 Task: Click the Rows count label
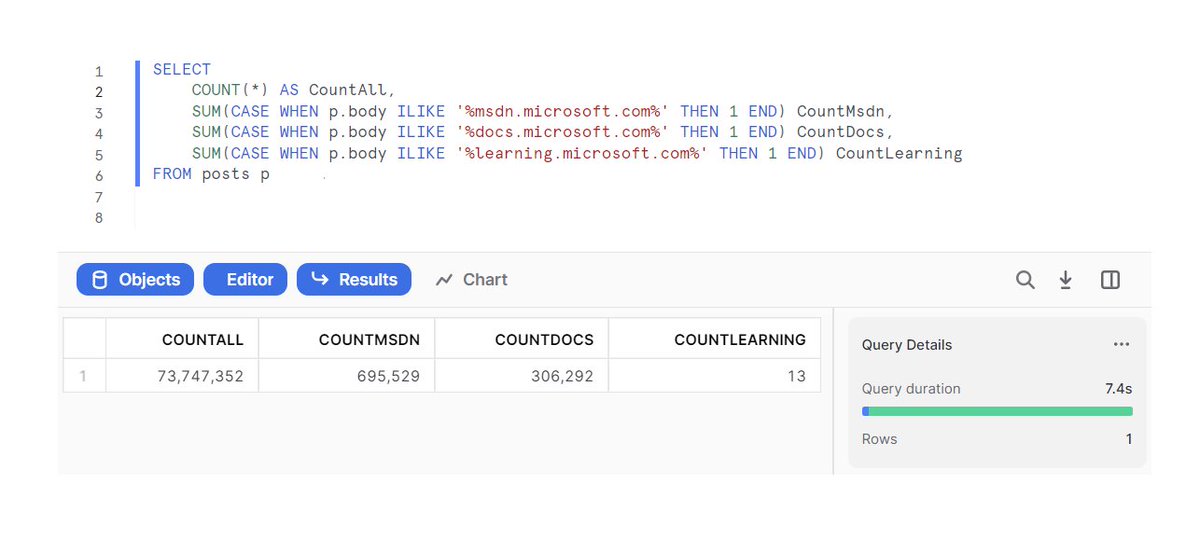[879, 439]
